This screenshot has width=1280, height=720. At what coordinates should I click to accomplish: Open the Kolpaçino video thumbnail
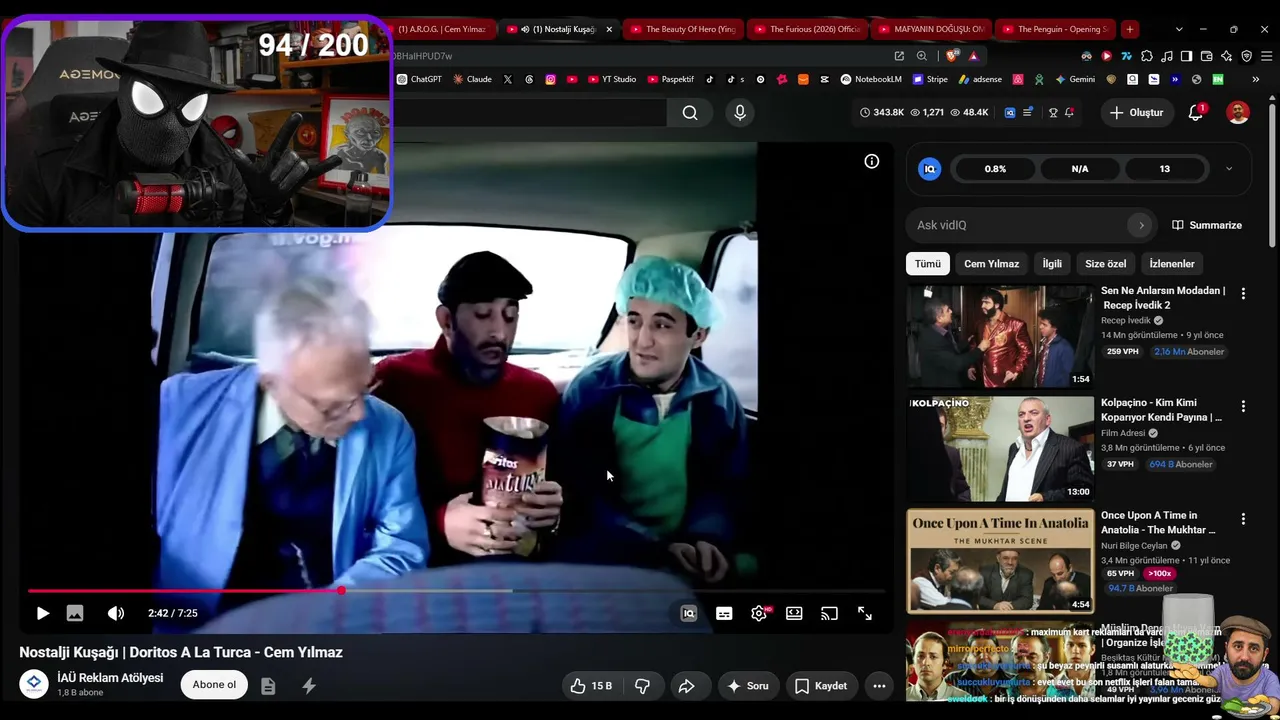[1000, 449]
